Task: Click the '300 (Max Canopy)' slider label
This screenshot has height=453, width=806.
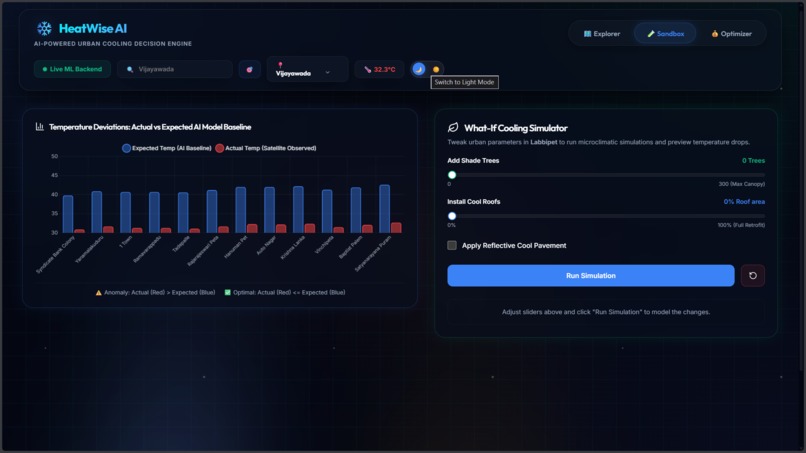Action: 742,184
